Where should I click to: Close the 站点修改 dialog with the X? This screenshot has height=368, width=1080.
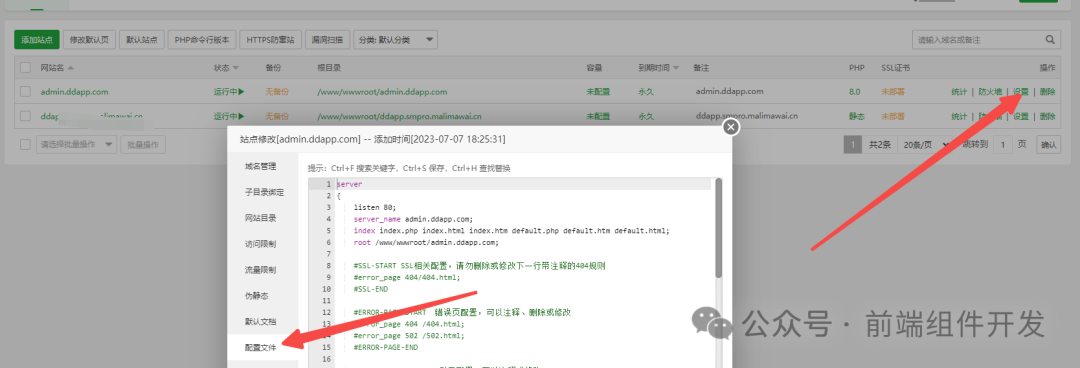(x=731, y=127)
